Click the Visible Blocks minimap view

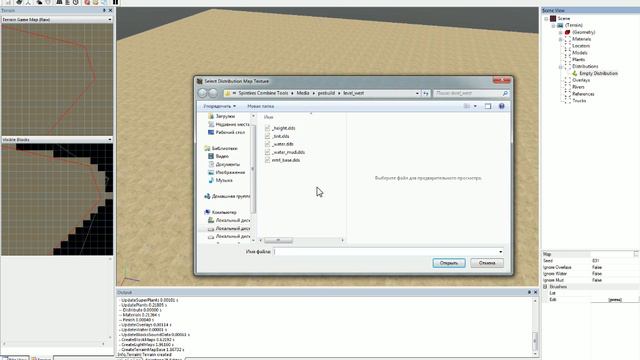[57, 199]
